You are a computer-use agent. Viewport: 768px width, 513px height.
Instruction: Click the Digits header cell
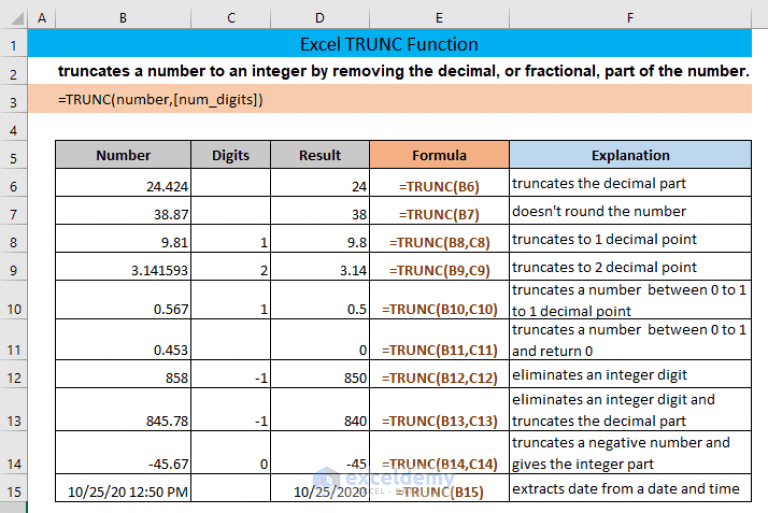tap(231, 155)
